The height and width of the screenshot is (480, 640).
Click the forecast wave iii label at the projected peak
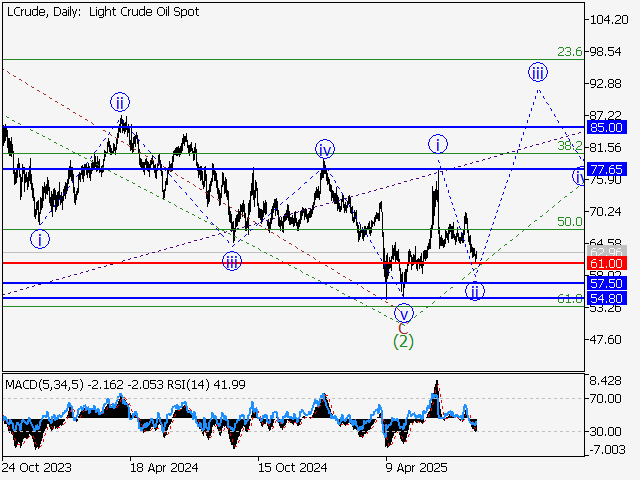[x=538, y=71]
